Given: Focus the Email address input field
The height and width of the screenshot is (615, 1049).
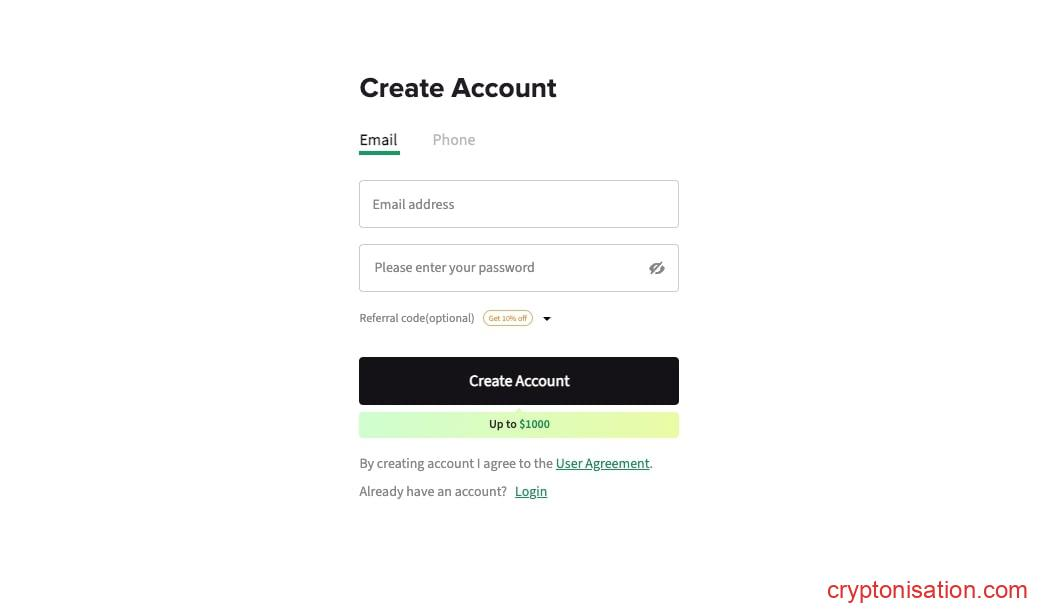Looking at the screenshot, I should (x=518, y=204).
